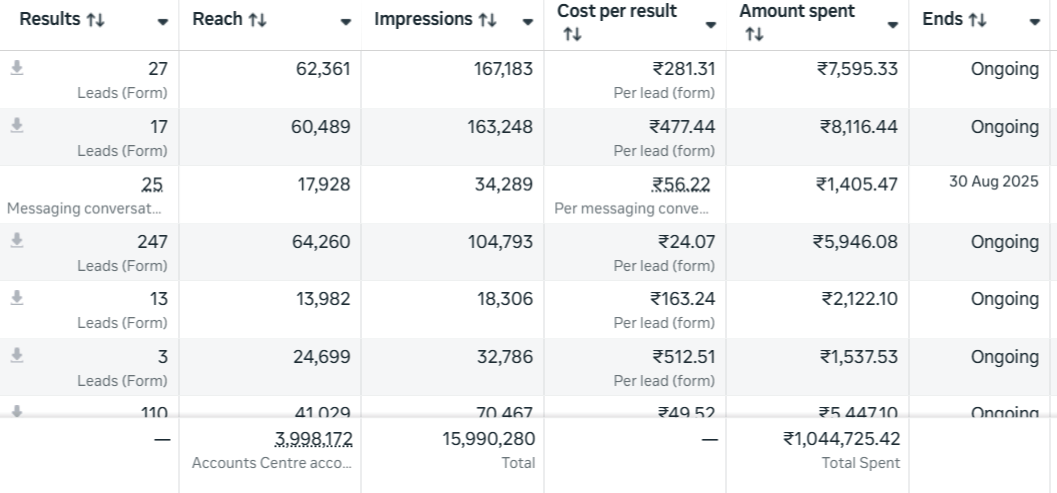Sort by Cost per result arrows icon
Viewport: 1057px width, 493px height.
click(572, 35)
